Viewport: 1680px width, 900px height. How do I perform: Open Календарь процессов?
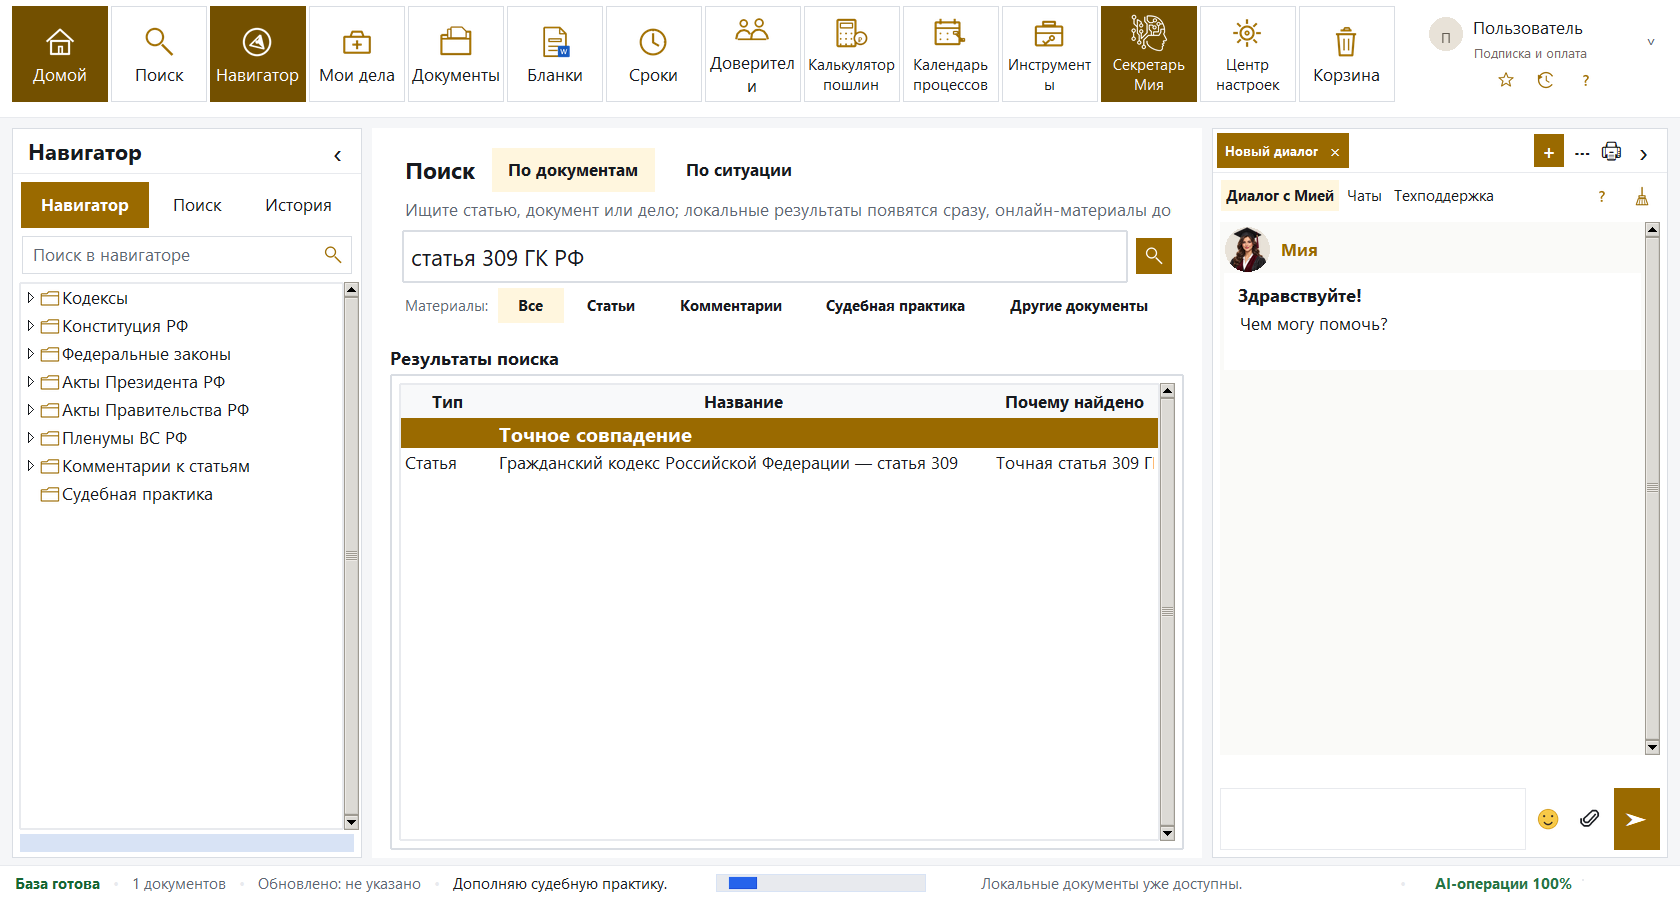click(950, 54)
